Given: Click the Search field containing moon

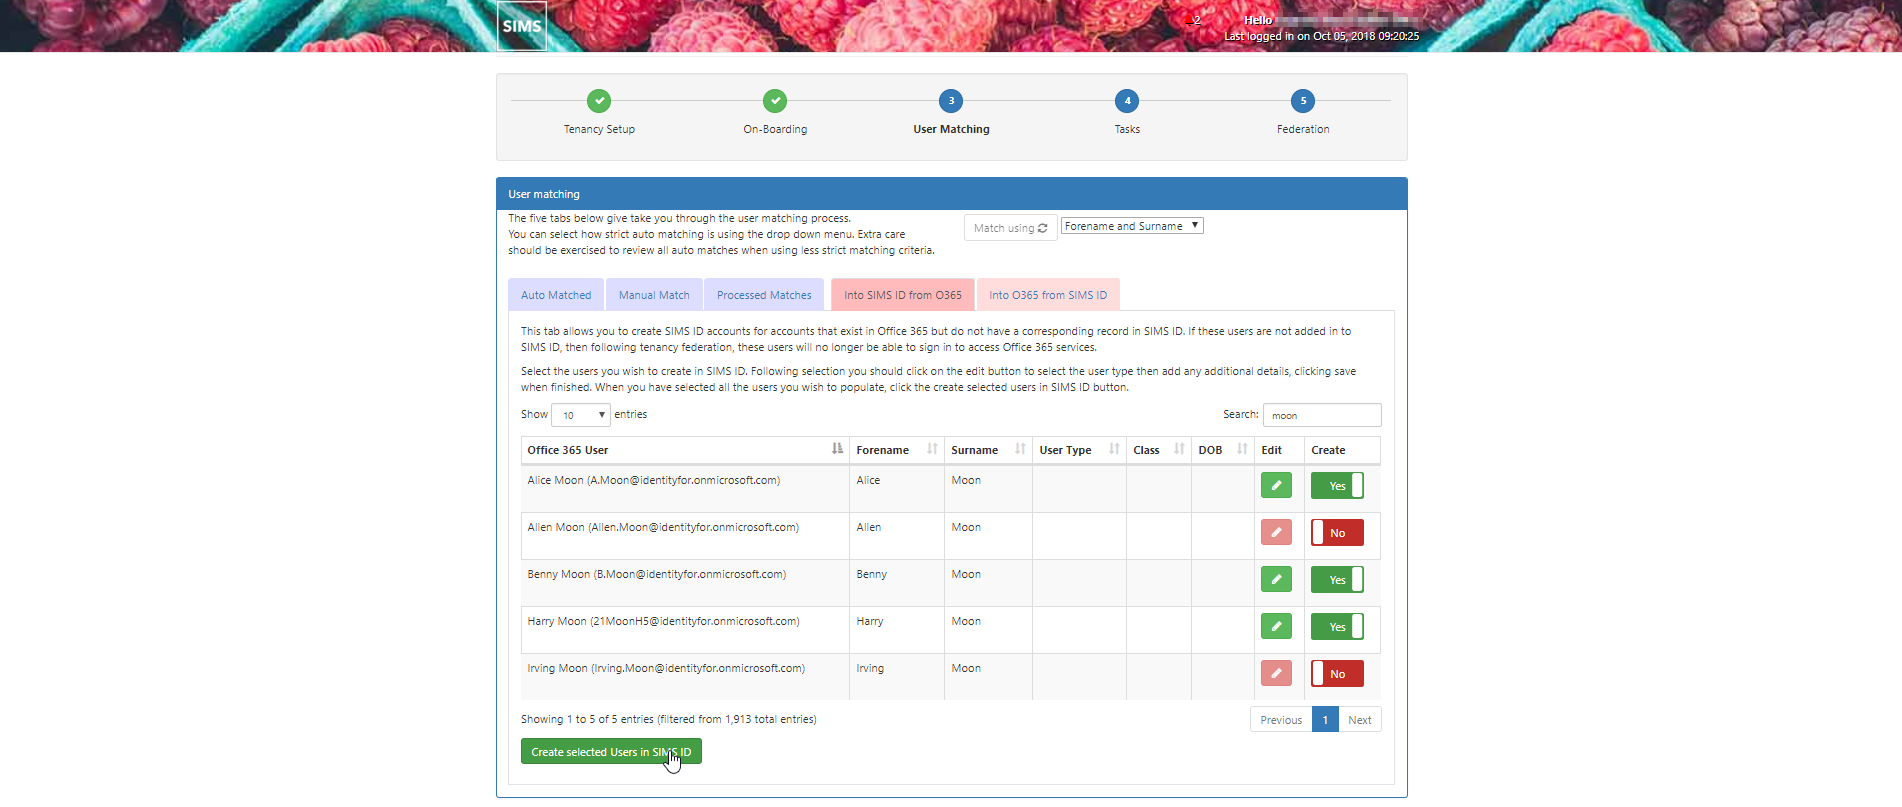Looking at the screenshot, I should coord(1322,415).
